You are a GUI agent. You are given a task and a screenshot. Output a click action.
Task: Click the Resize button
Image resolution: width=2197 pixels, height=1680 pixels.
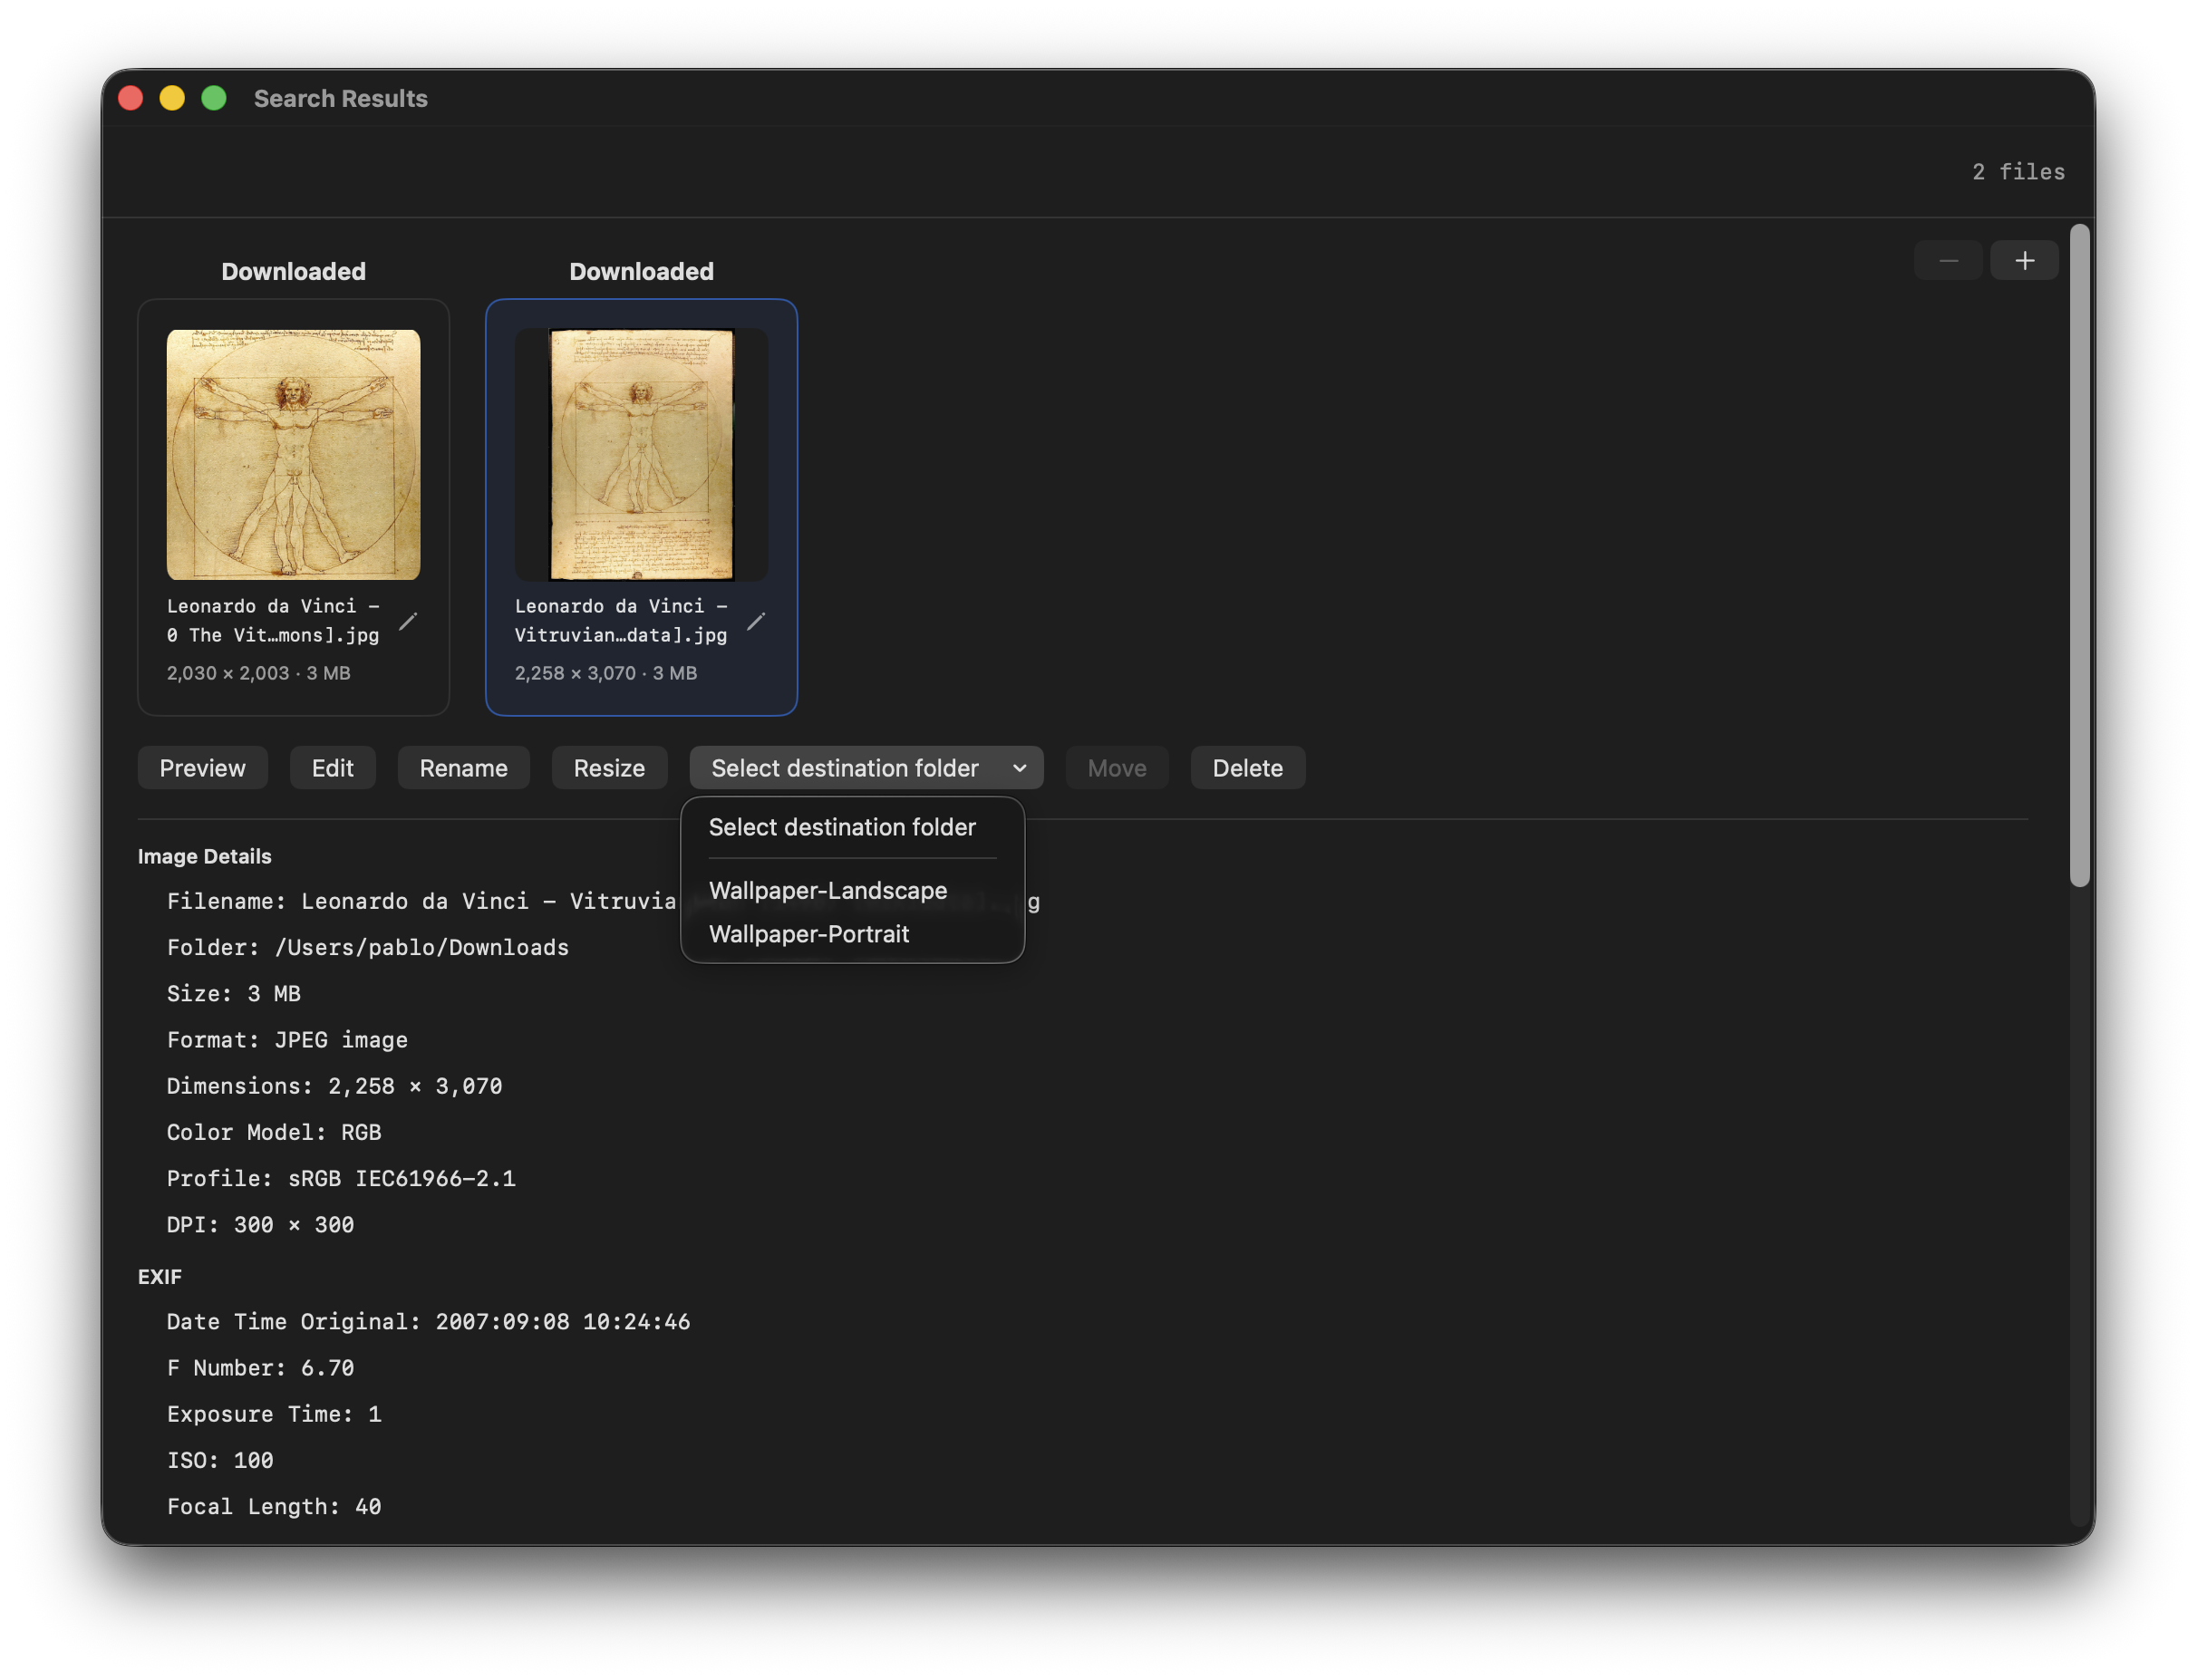610,768
